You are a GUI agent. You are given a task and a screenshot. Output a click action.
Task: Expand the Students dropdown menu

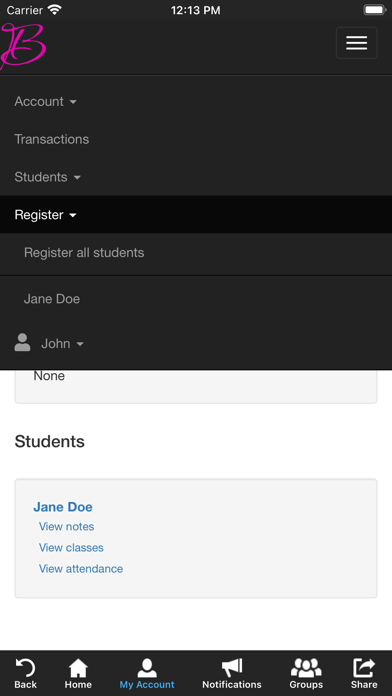point(48,177)
